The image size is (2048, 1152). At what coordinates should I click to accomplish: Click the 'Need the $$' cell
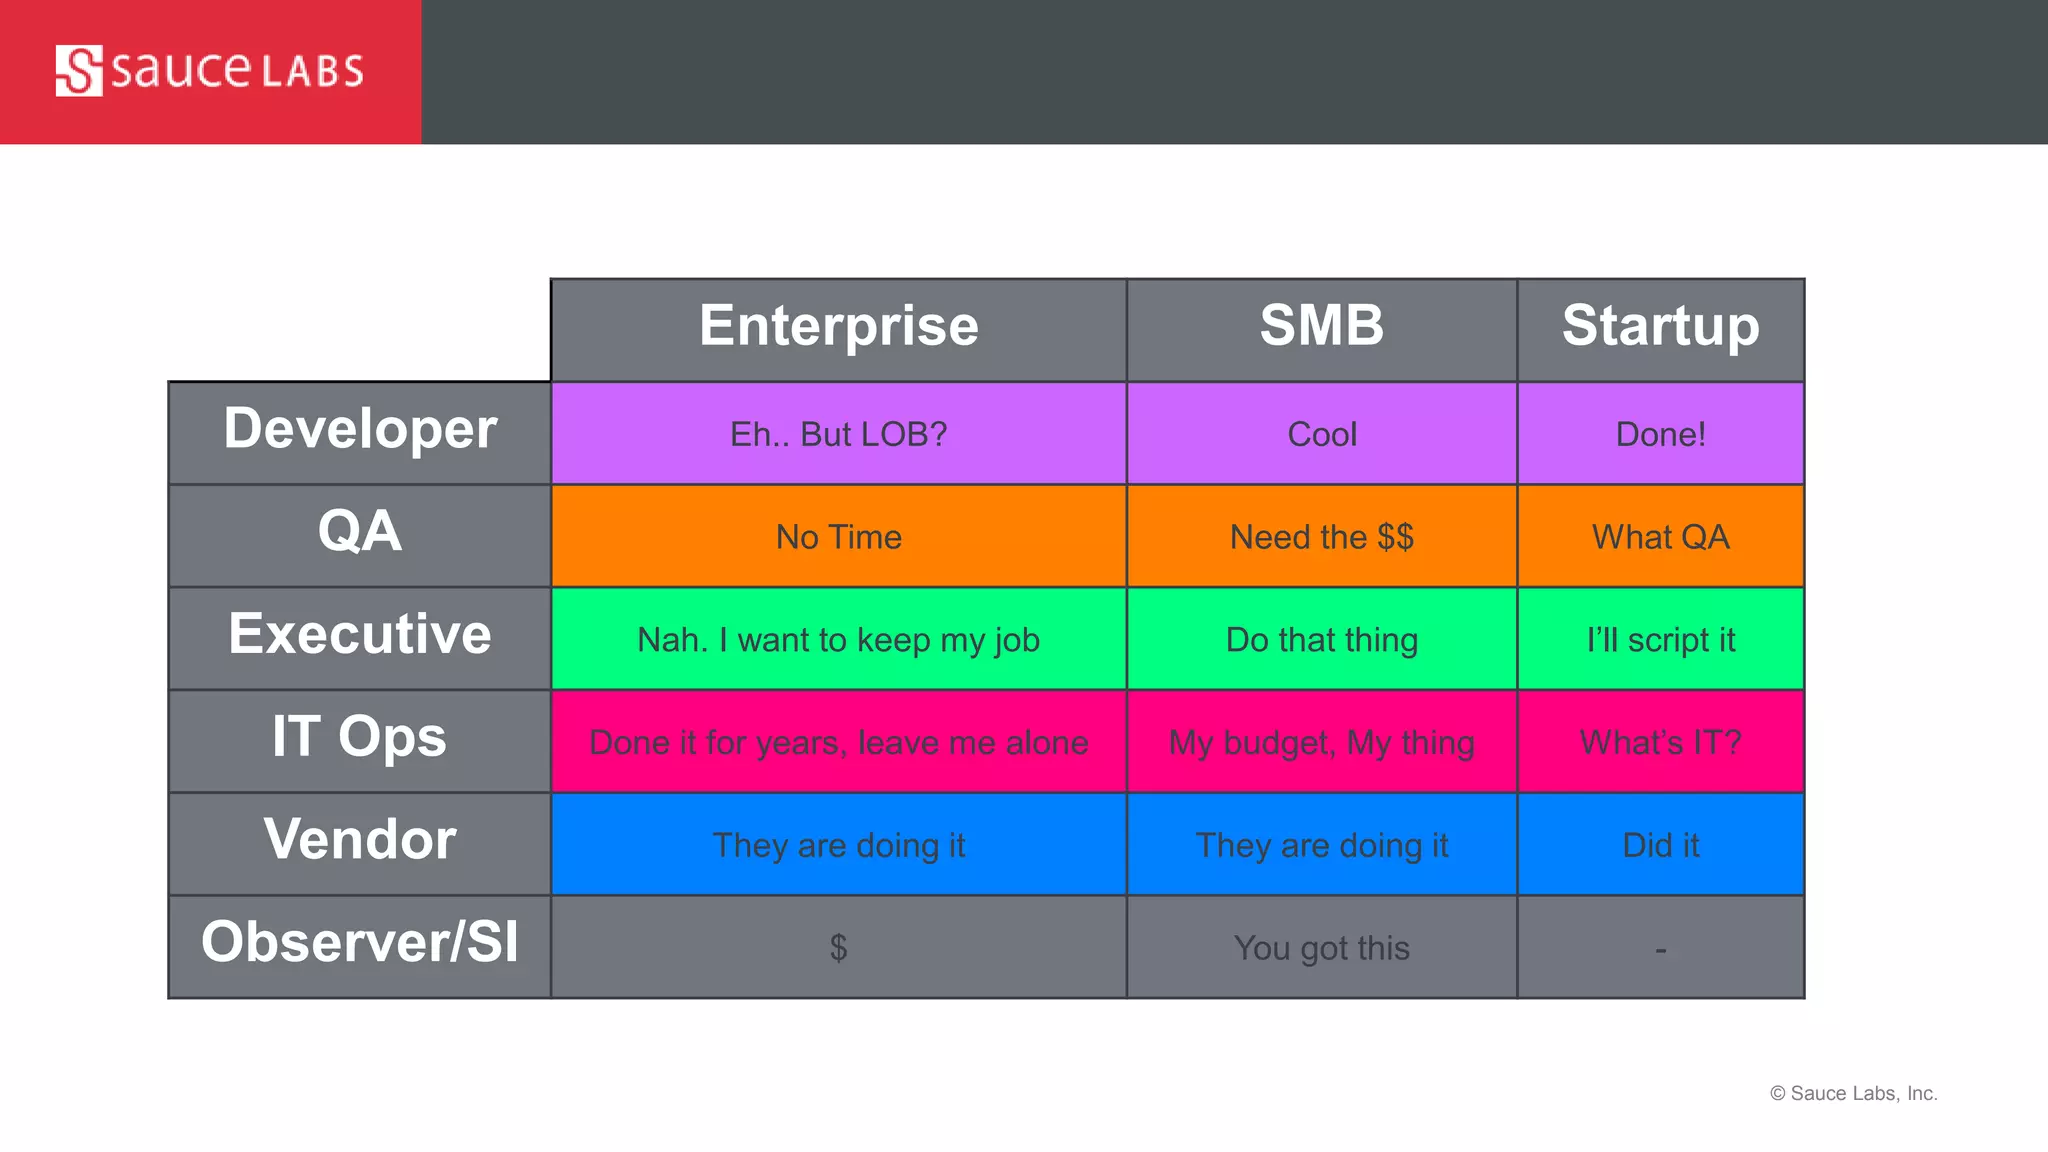coord(1322,536)
